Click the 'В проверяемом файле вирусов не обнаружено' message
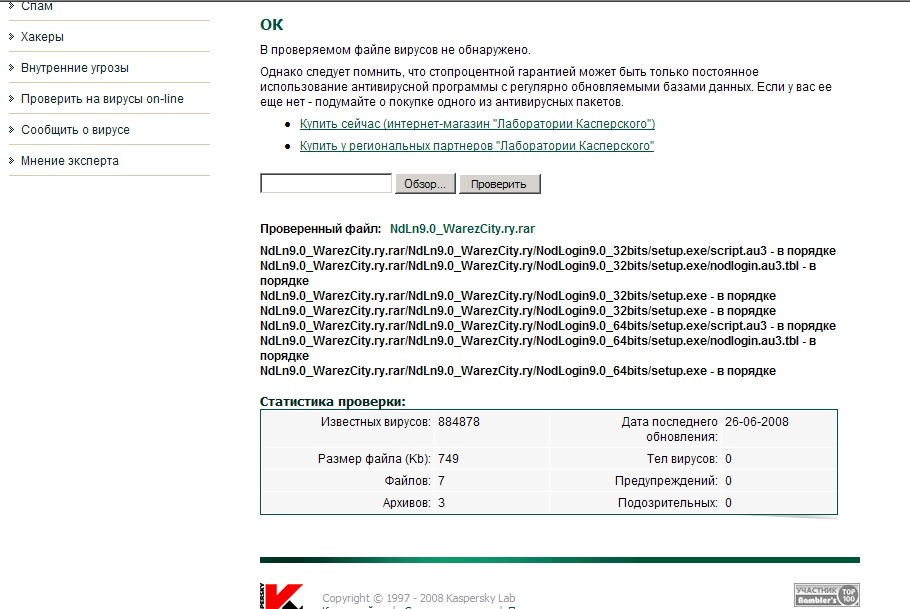 (395, 50)
